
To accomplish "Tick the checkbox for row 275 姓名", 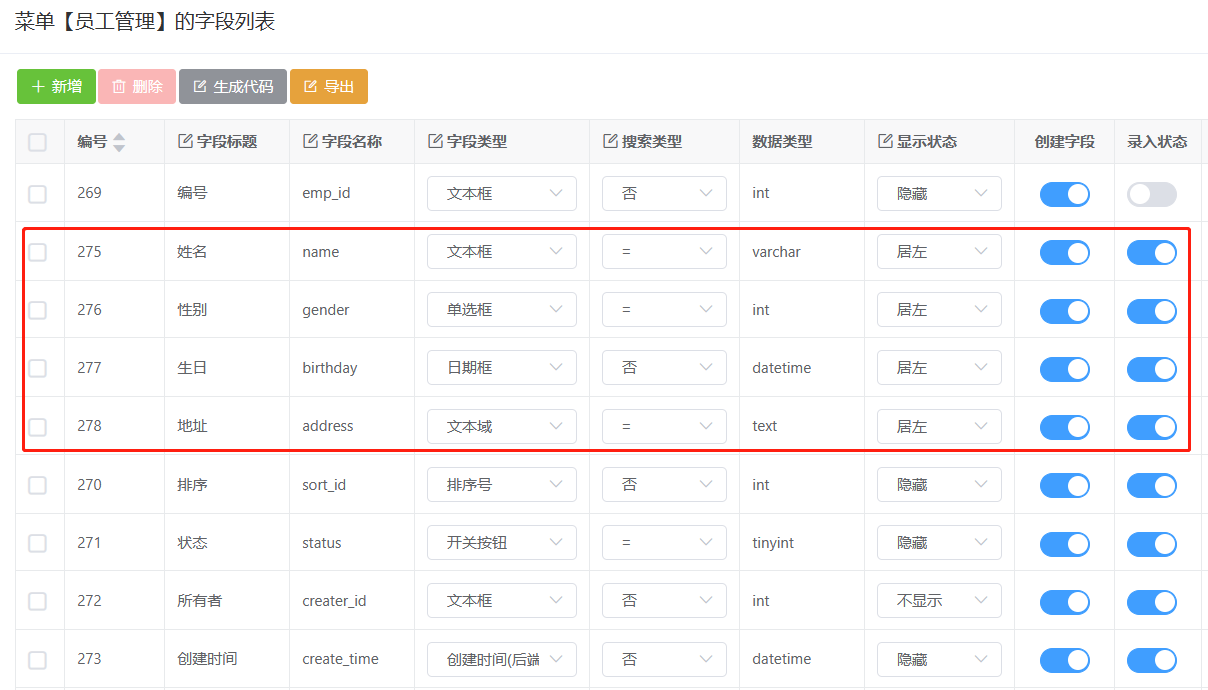I will (x=37, y=252).
